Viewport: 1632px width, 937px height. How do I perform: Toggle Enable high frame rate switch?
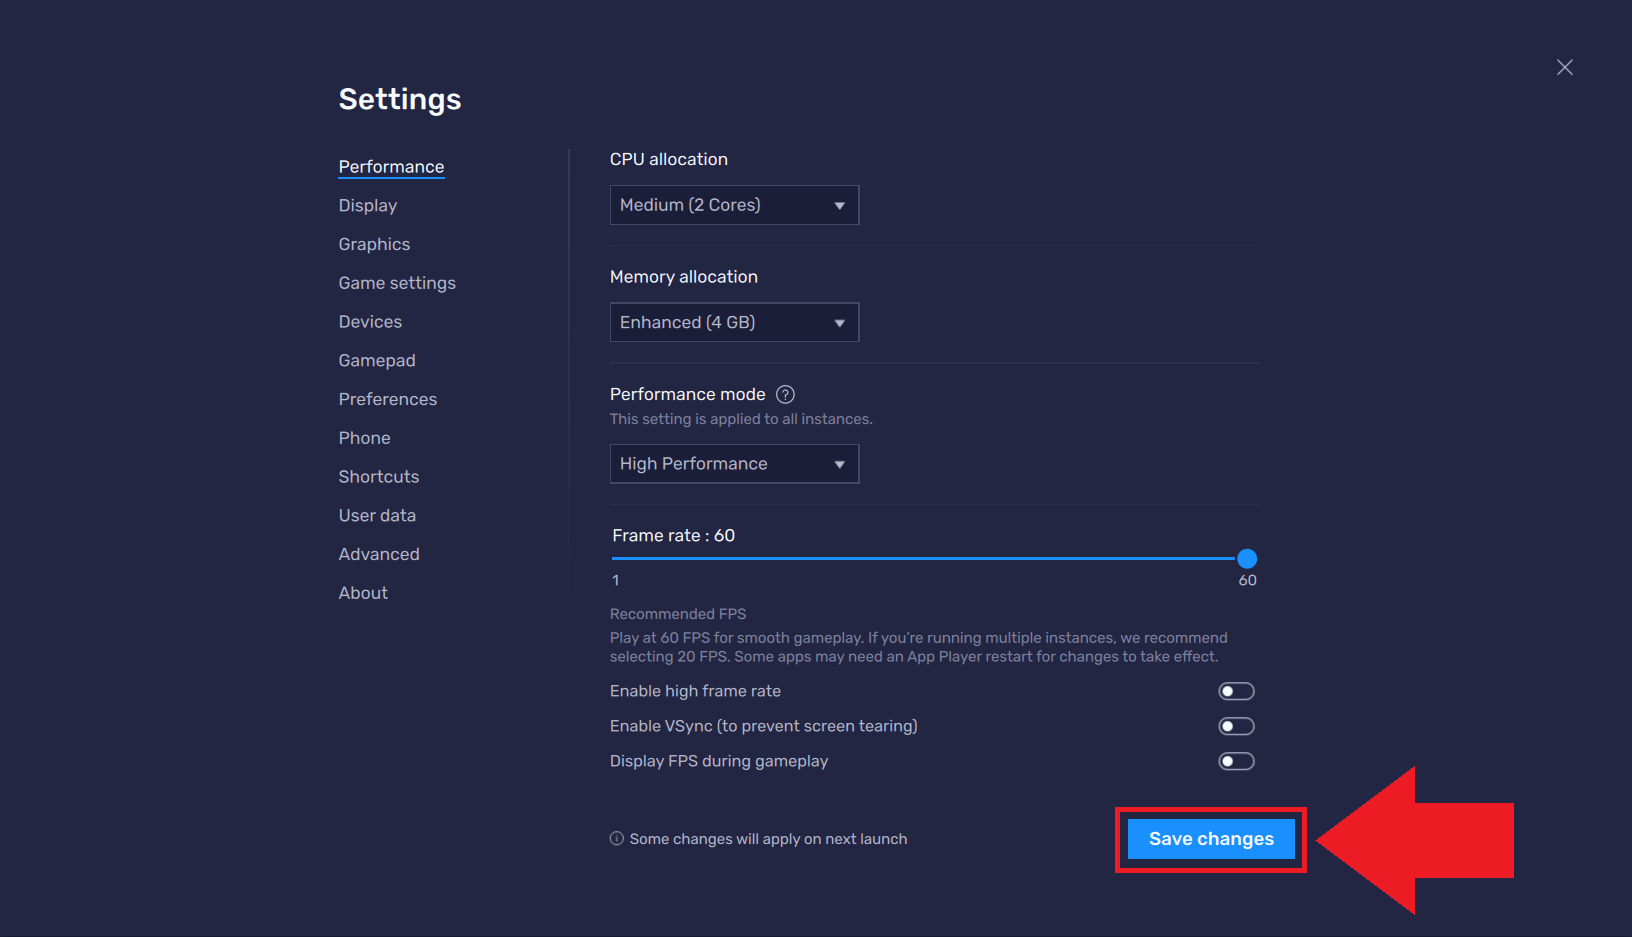coord(1236,691)
